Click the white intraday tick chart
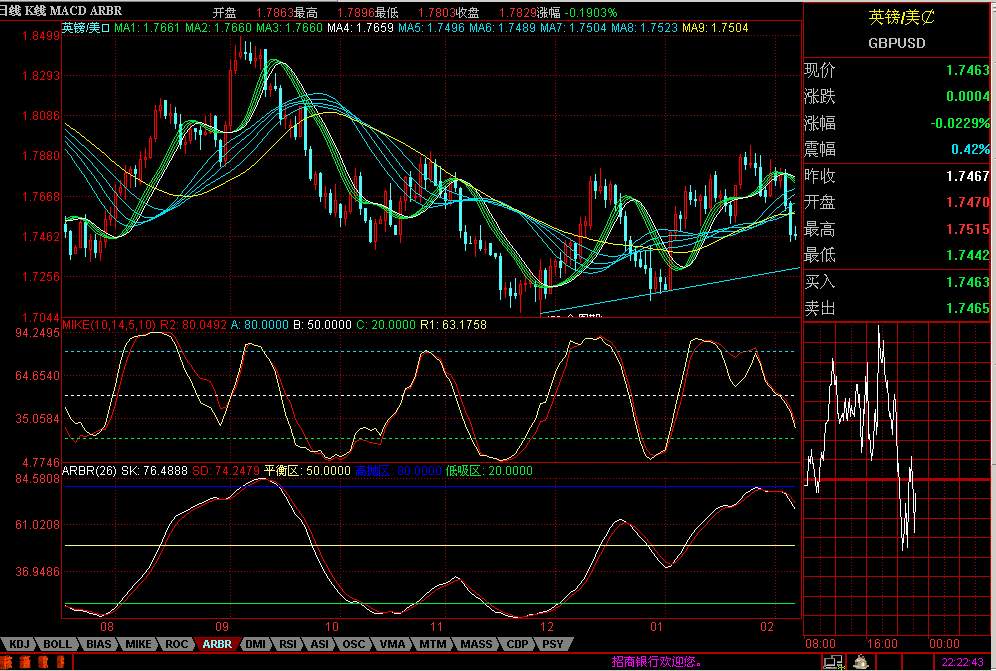 pos(861,437)
